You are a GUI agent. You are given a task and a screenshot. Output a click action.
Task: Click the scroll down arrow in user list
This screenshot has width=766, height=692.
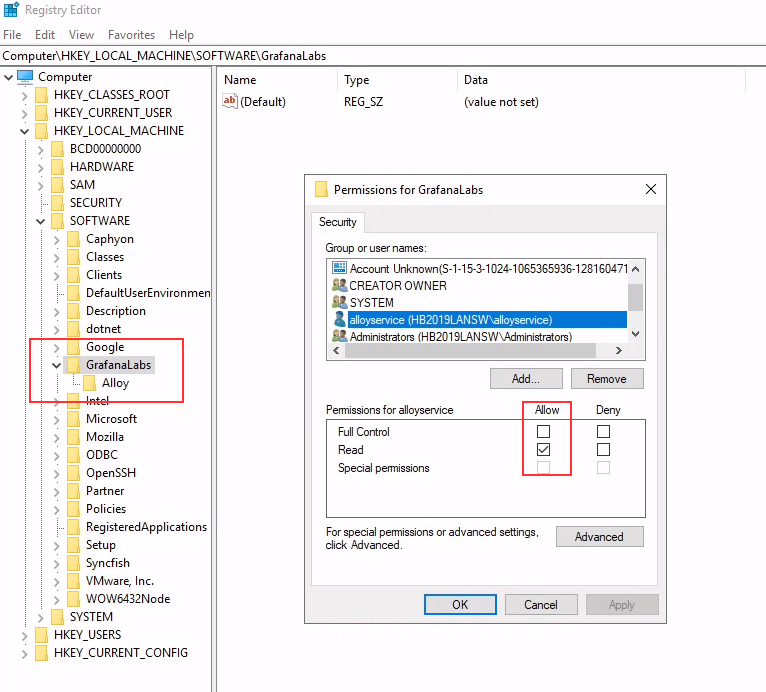636,334
